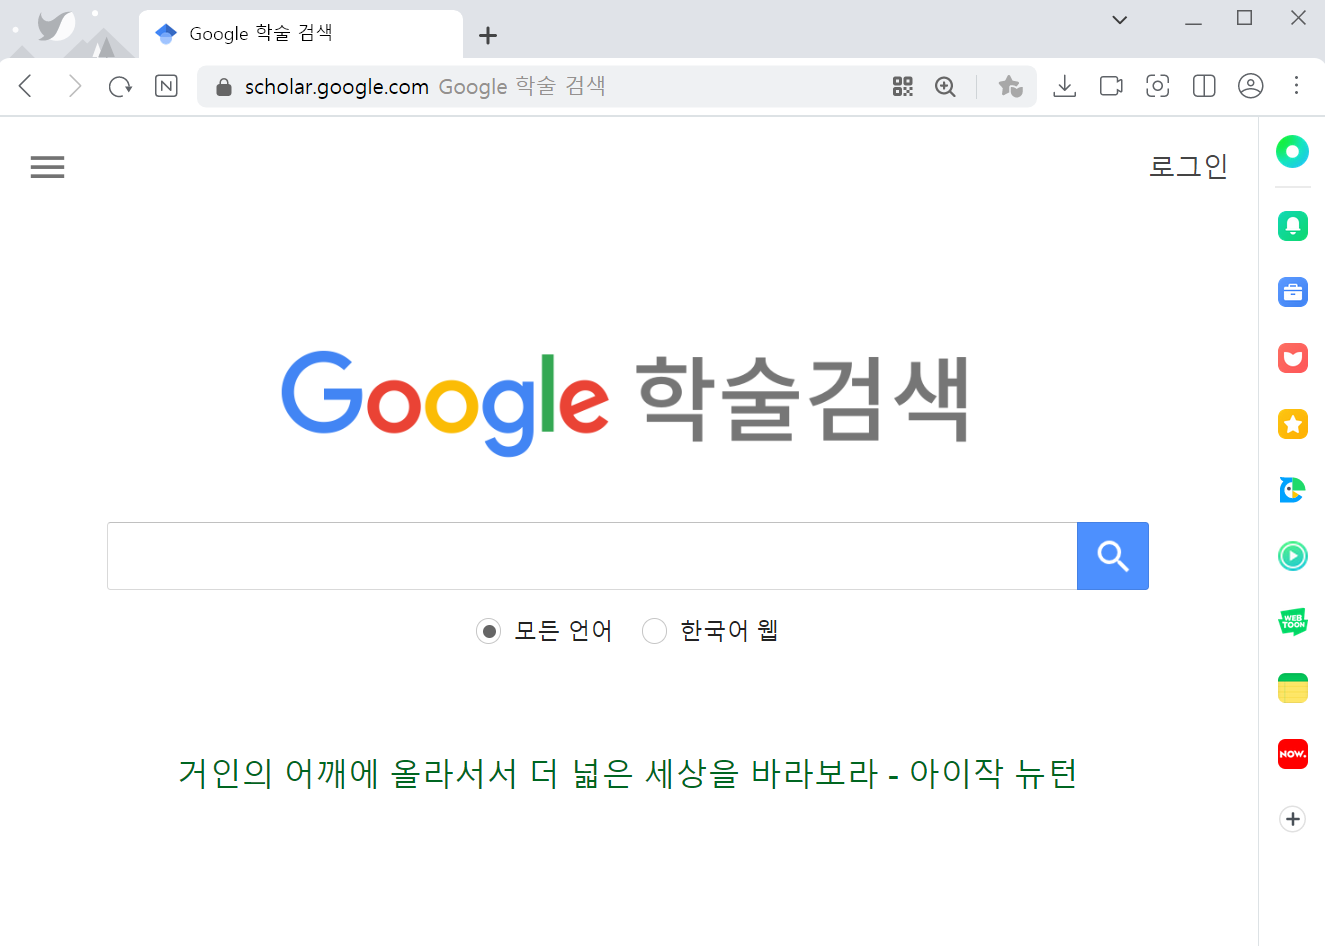Open the Papago parrot sidebar icon
The width and height of the screenshot is (1325, 946).
pyautogui.click(x=1293, y=490)
